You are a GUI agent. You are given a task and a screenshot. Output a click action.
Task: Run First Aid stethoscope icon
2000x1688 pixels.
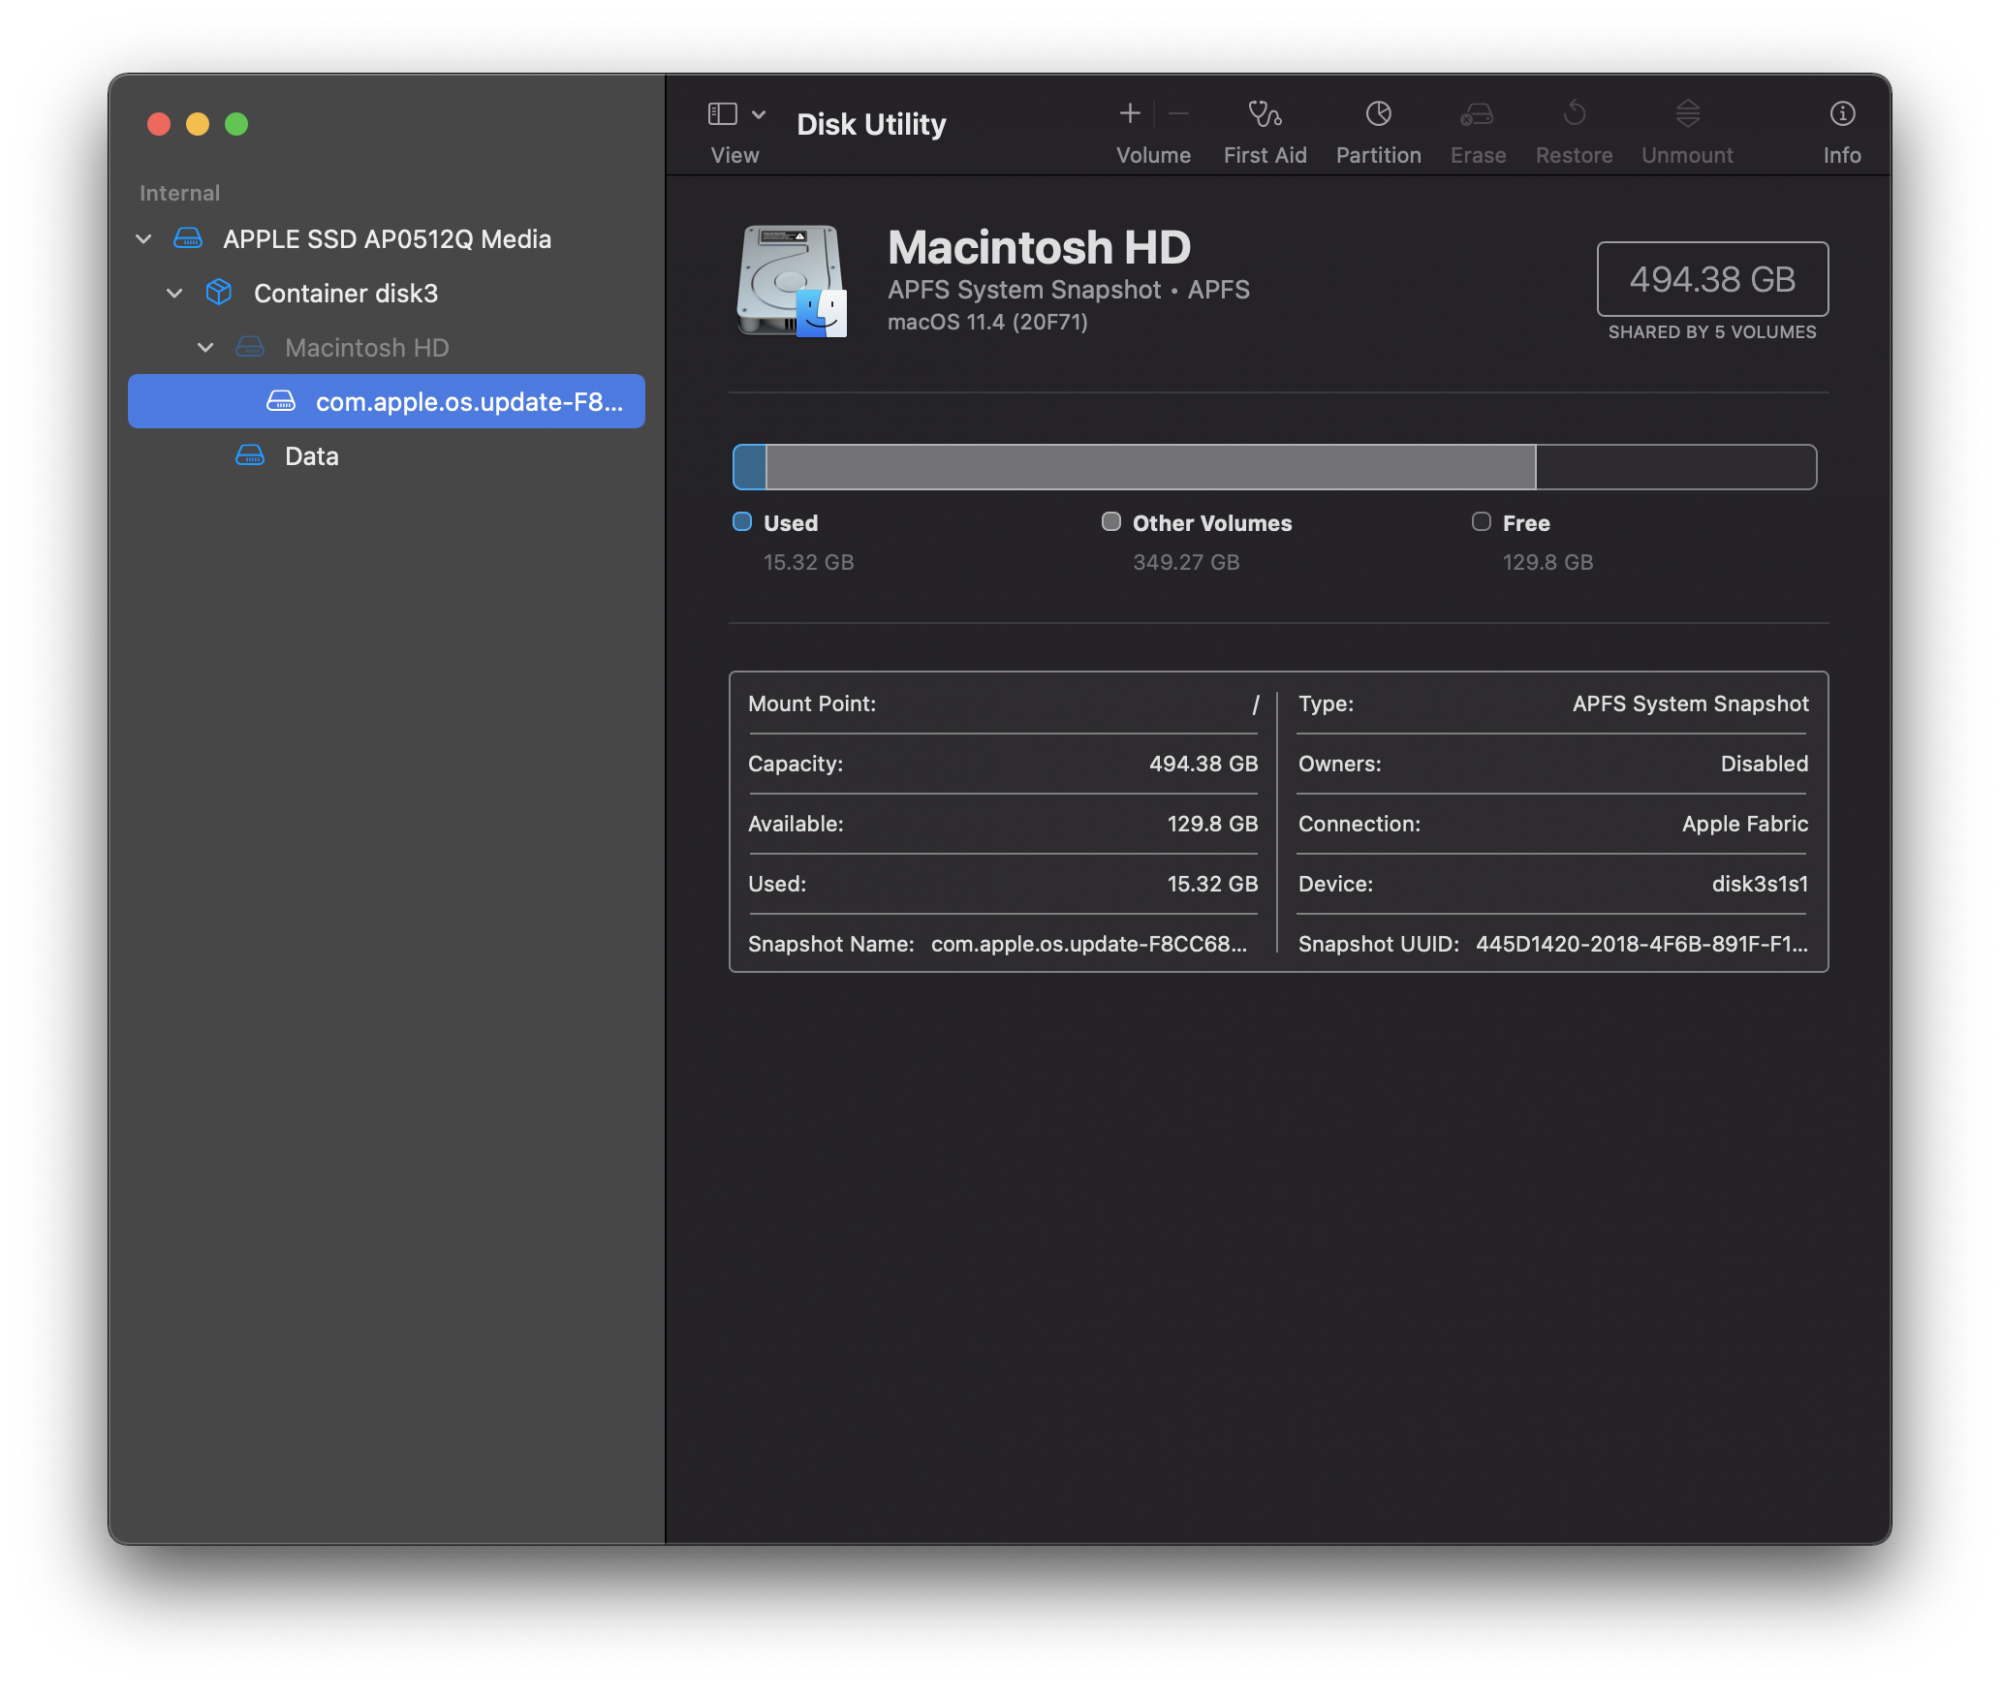tap(1265, 114)
